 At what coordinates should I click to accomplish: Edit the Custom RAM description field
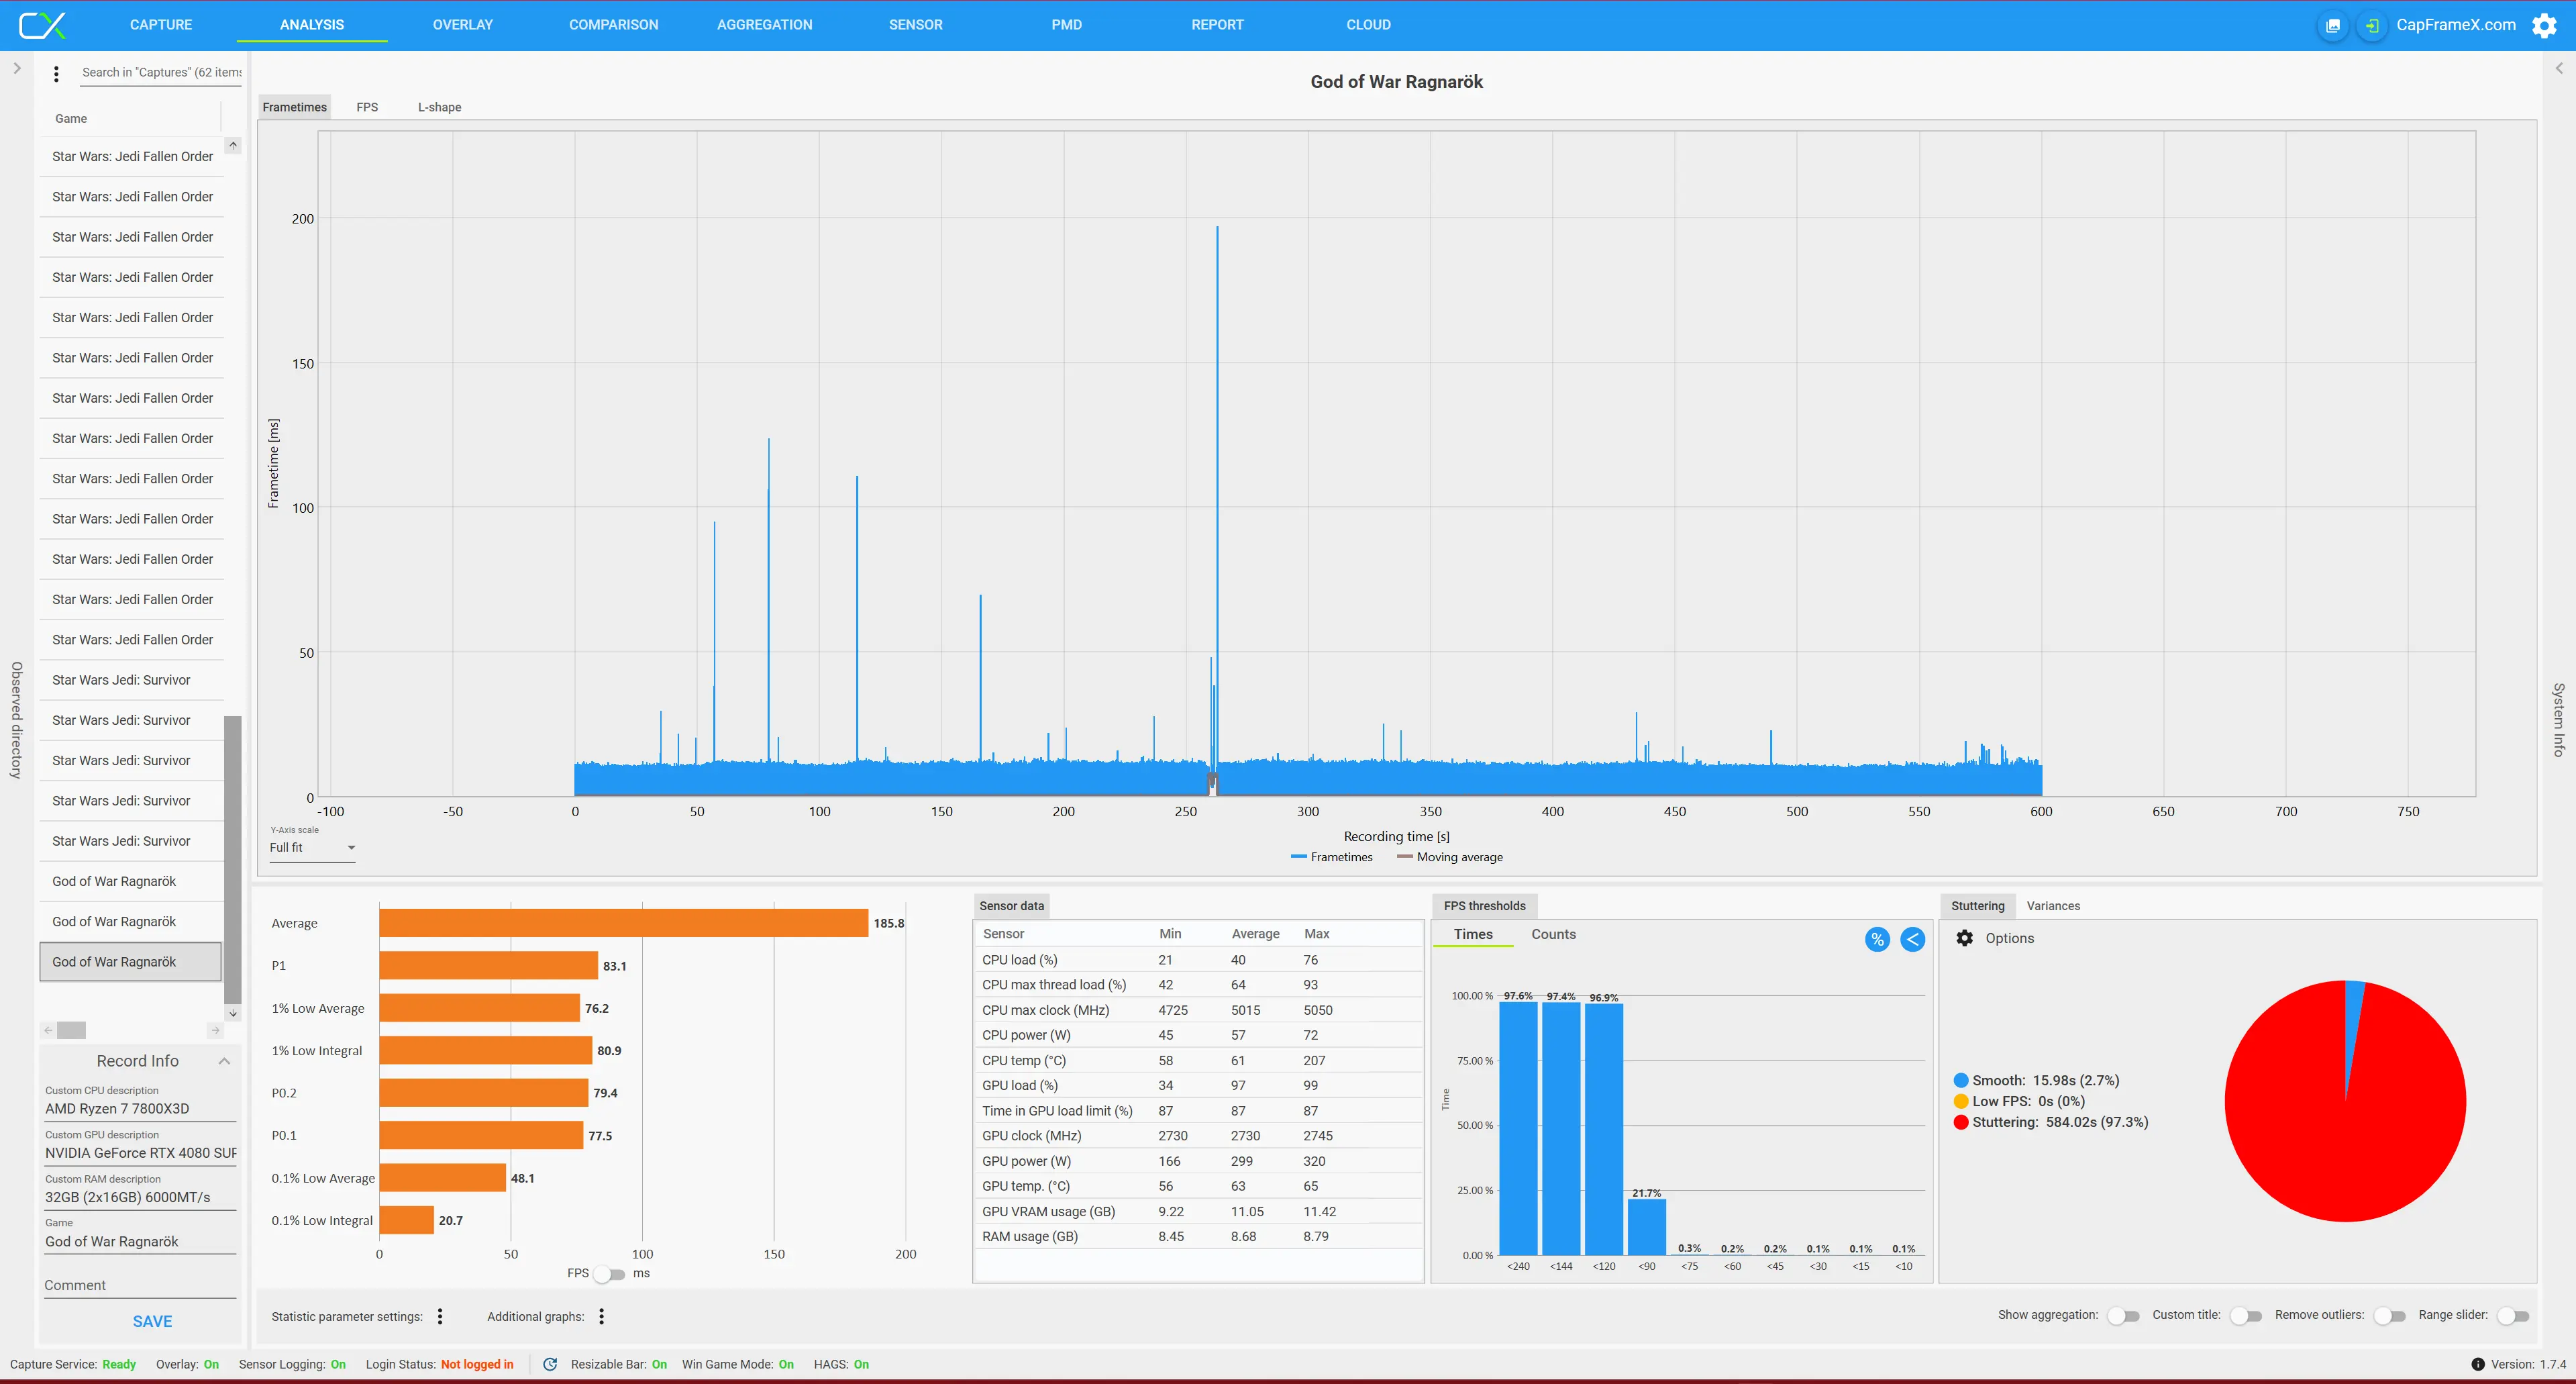[x=140, y=1197]
